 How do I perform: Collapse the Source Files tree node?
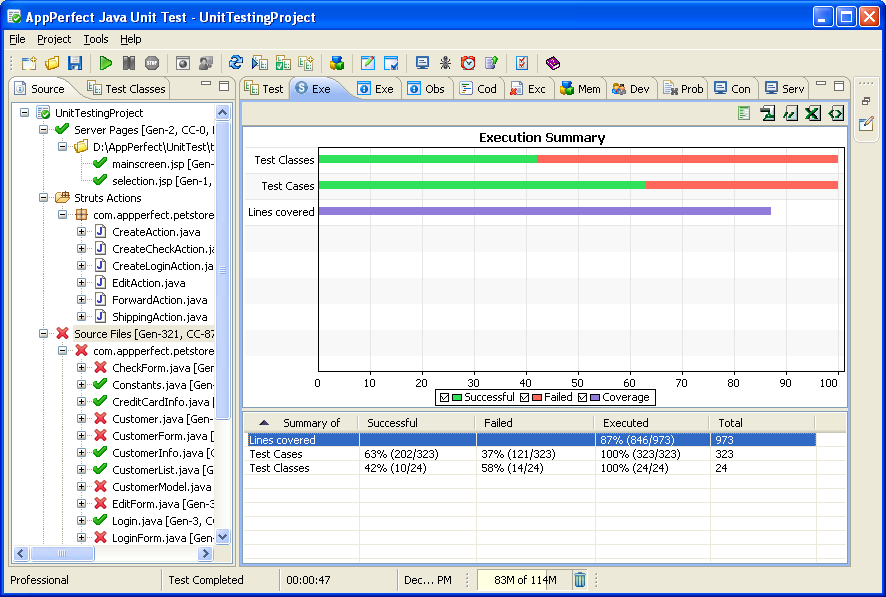pyautogui.click(x=44, y=333)
